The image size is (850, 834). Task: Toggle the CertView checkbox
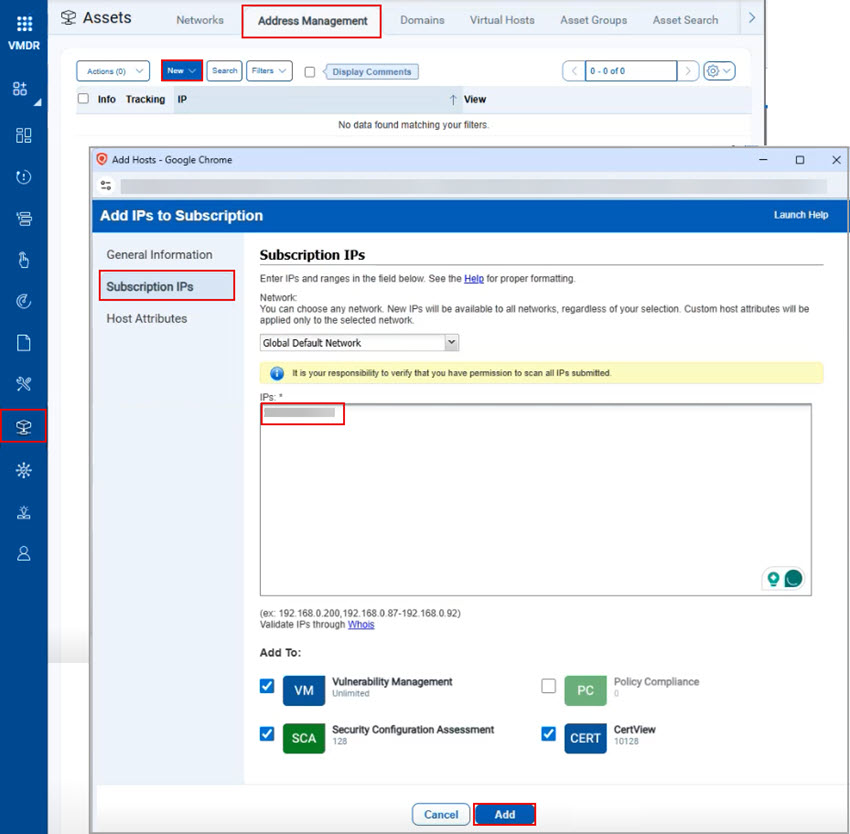(548, 734)
